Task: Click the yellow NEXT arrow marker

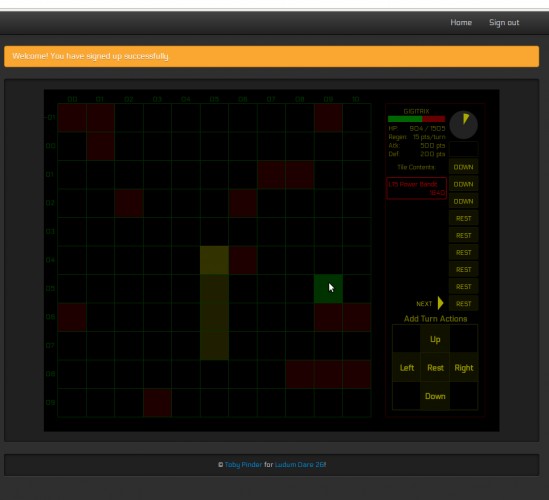Action: pos(440,303)
